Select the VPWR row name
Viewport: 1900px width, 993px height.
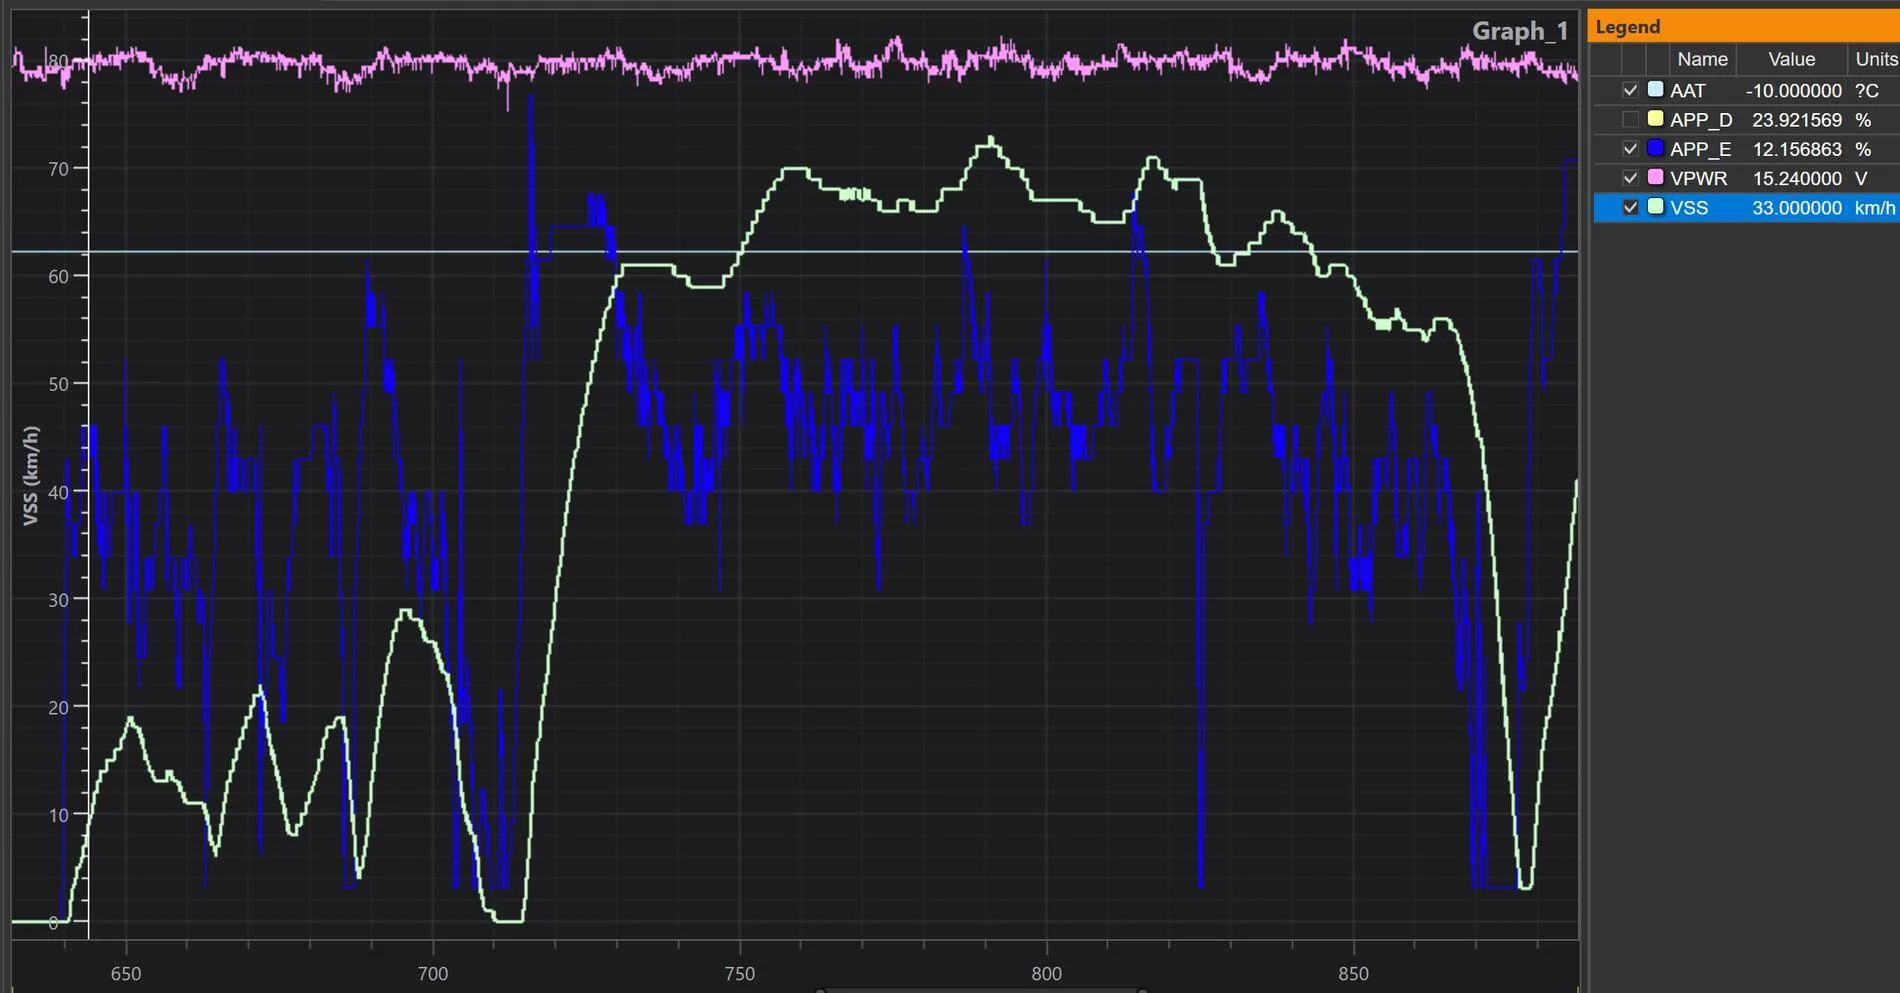pos(1698,178)
